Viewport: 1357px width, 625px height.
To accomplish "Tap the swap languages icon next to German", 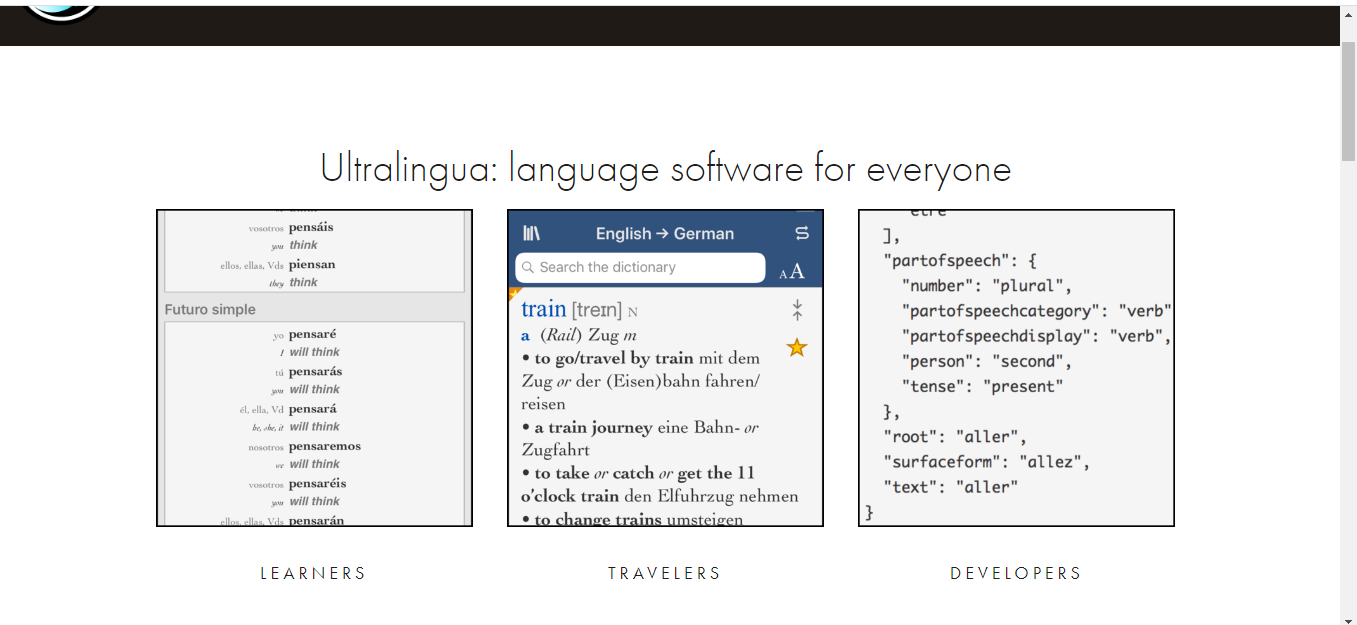I will (801, 233).
